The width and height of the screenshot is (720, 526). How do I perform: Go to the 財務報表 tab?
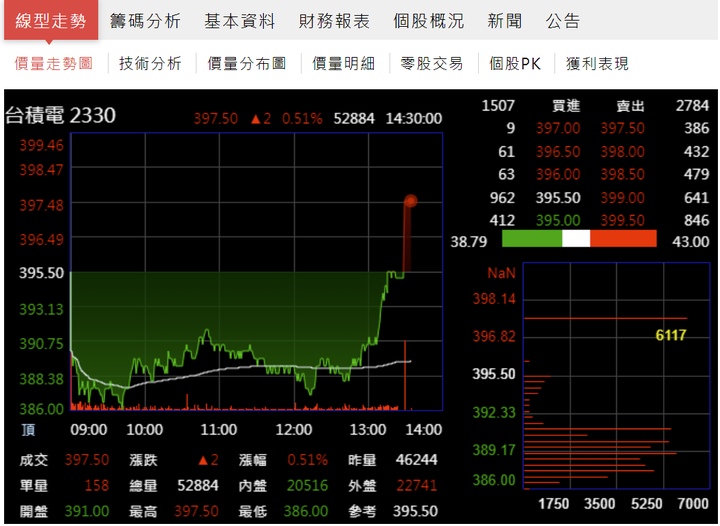point(334,21)
